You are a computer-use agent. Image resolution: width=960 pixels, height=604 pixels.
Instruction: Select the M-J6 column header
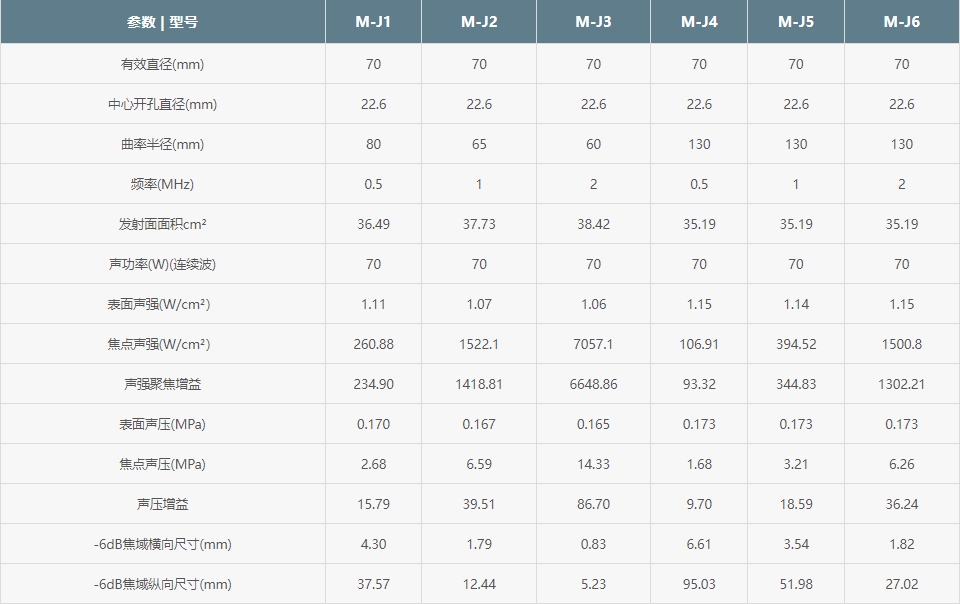pyautogui.click(x=902, y=22)
